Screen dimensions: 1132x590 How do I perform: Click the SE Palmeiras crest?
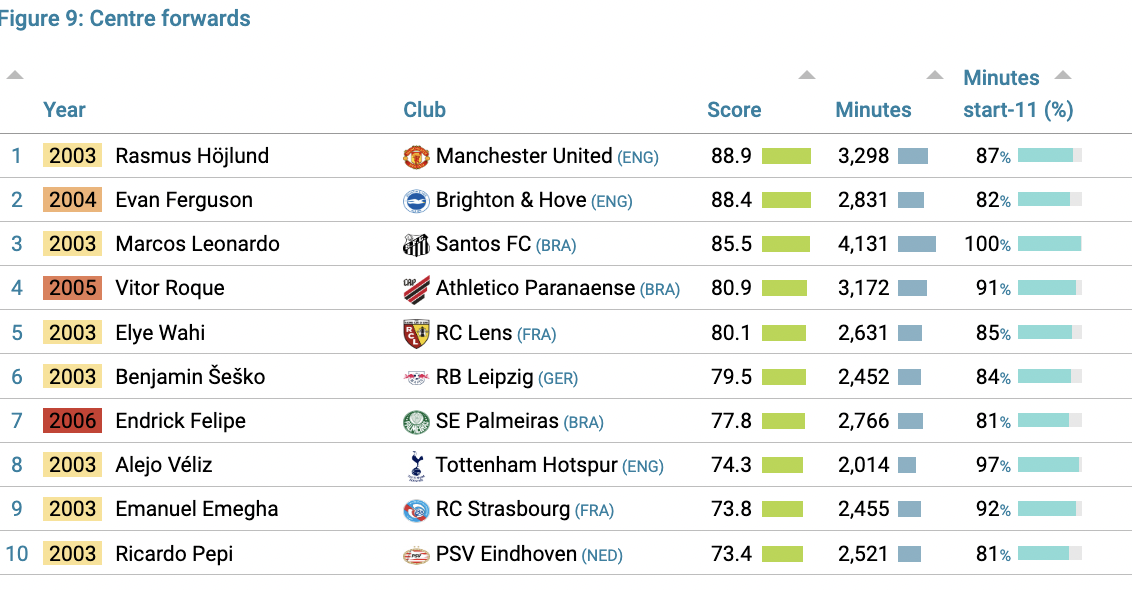416,422
